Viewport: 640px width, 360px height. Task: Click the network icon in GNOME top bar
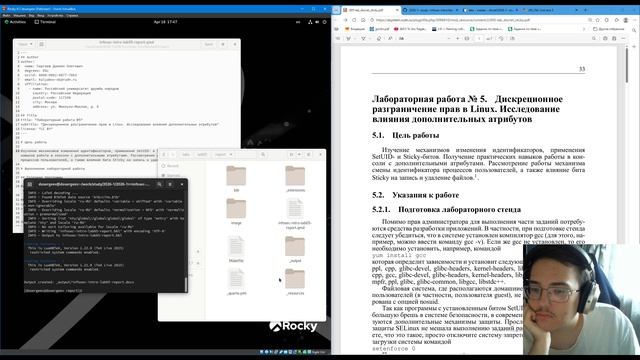[310, 22]
